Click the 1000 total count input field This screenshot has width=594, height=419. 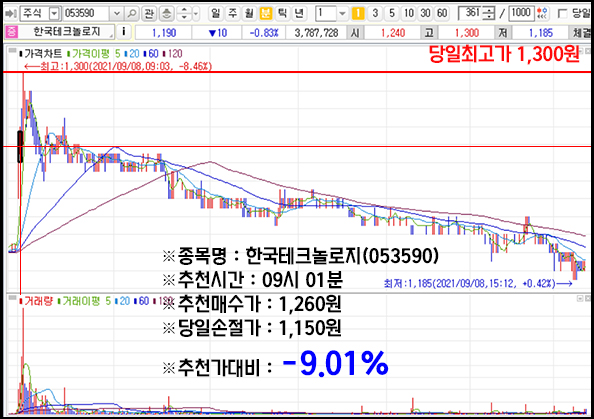pyautogui.click(x=521, y=14)
